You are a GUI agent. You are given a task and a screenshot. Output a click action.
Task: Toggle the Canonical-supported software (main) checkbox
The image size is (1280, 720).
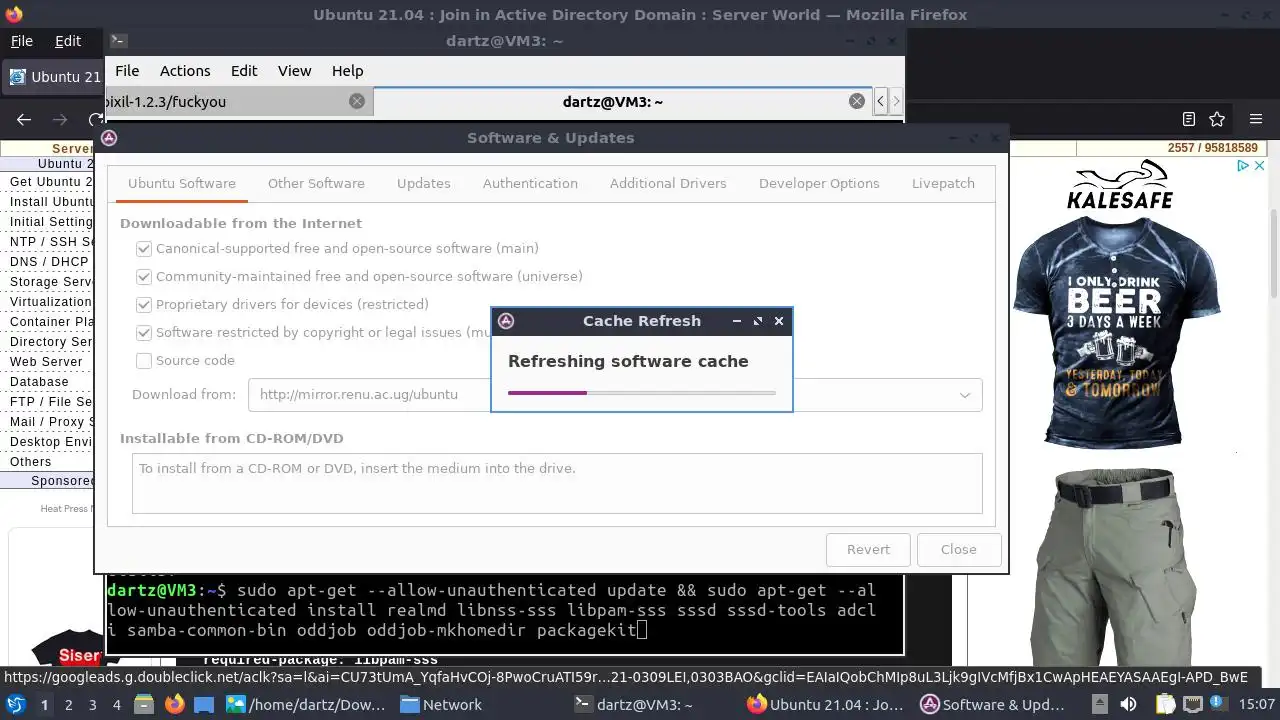(x=144, y=248)
